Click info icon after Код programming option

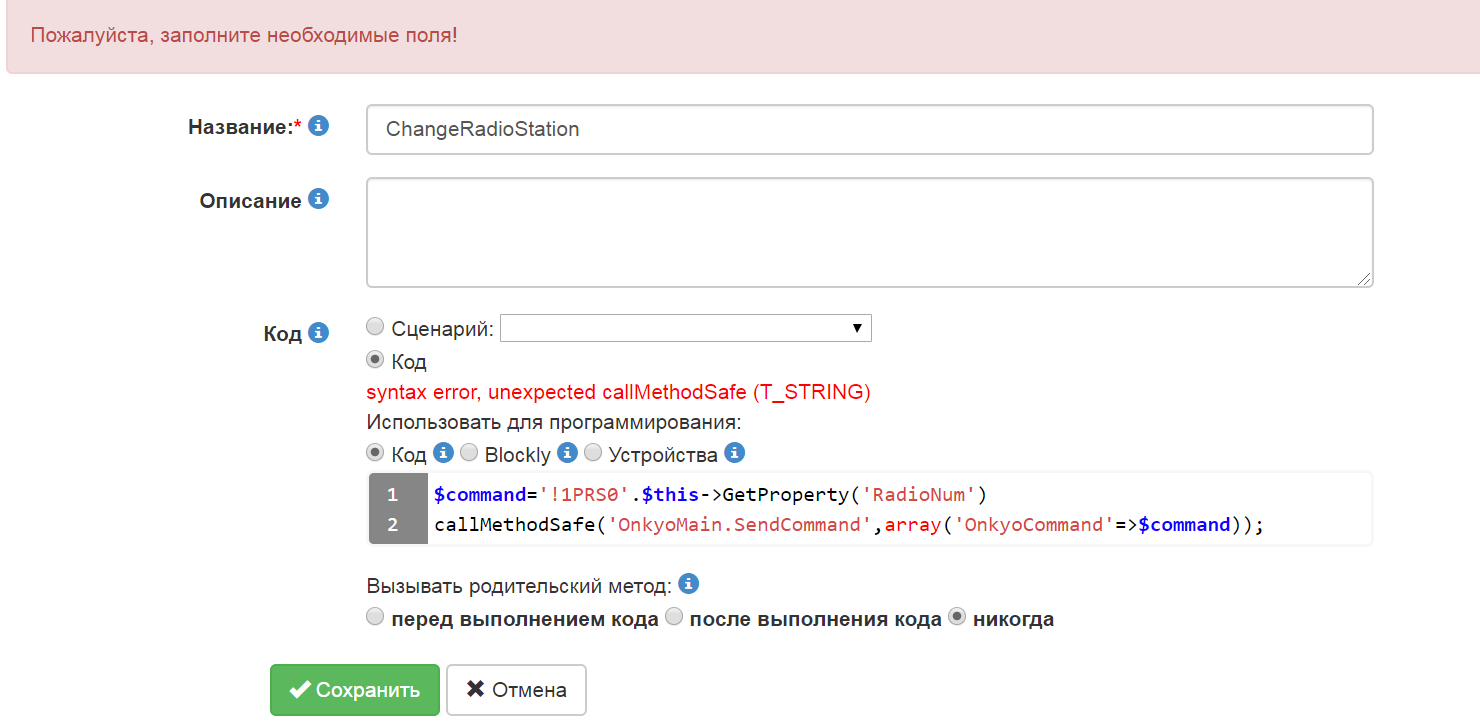[443, 453]
